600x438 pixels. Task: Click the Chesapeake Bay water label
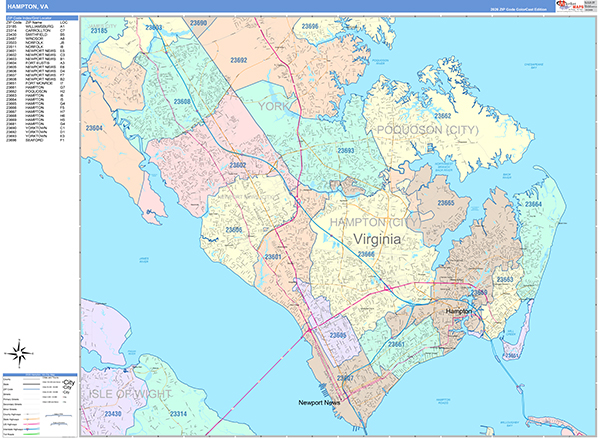(533, 66)
